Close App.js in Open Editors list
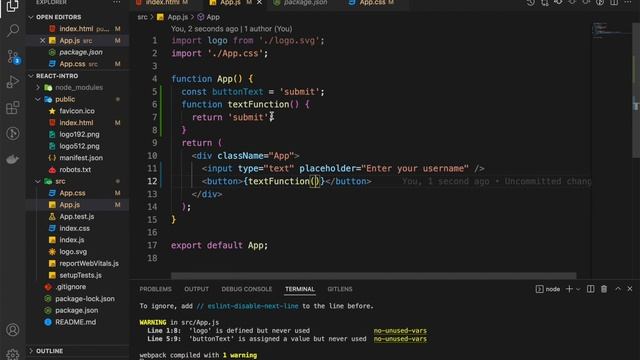The height and width of the screenshot is (360, 640). (x=42, y=40)
